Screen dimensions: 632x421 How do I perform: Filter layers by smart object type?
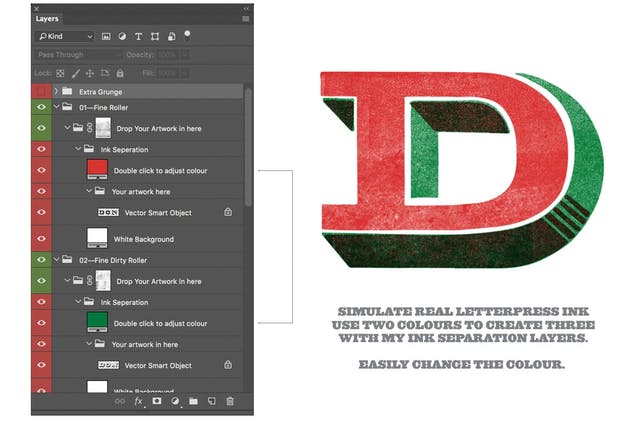[170, 36]
